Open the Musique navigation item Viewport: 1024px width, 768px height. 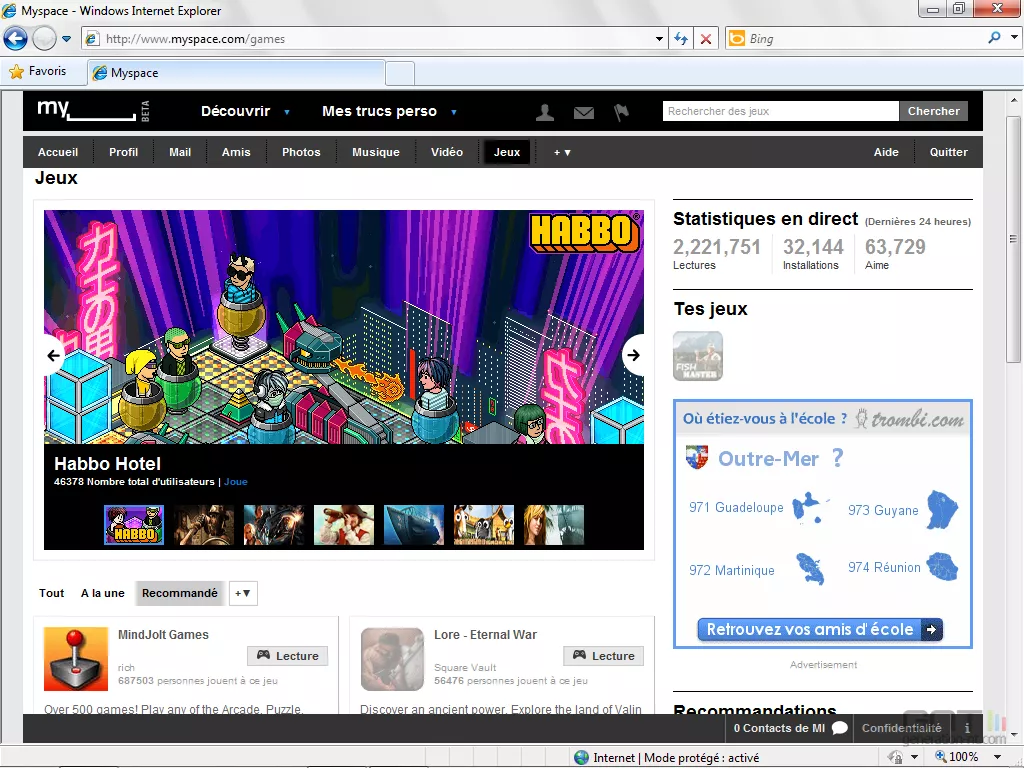point(376,152)
